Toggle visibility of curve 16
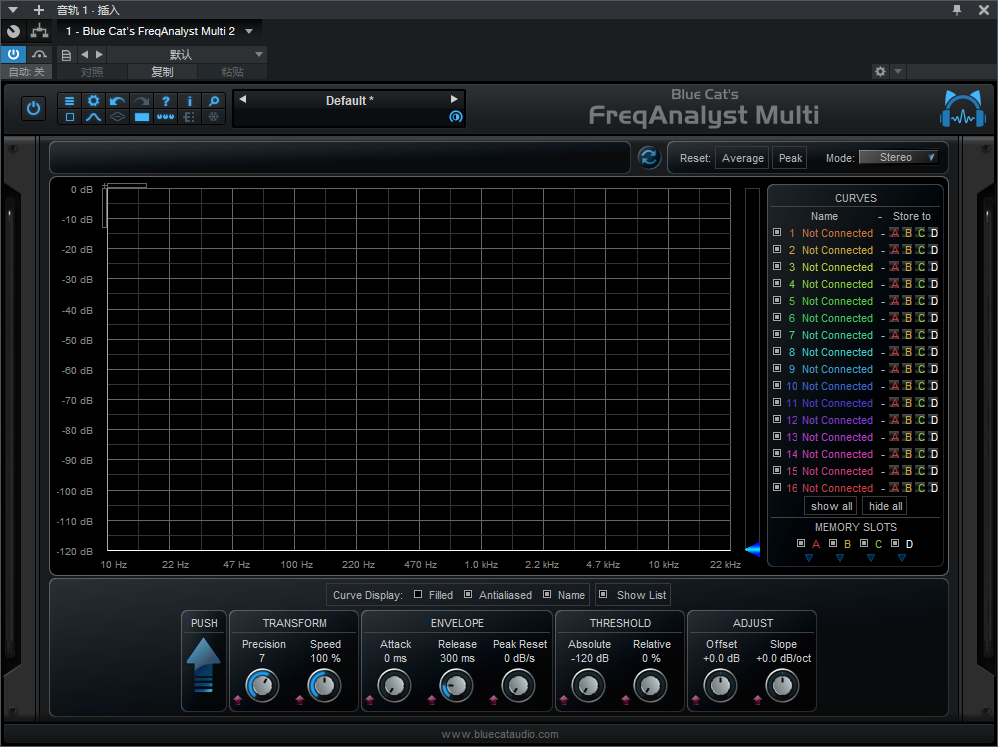998x747 pixels. [777, 487]
